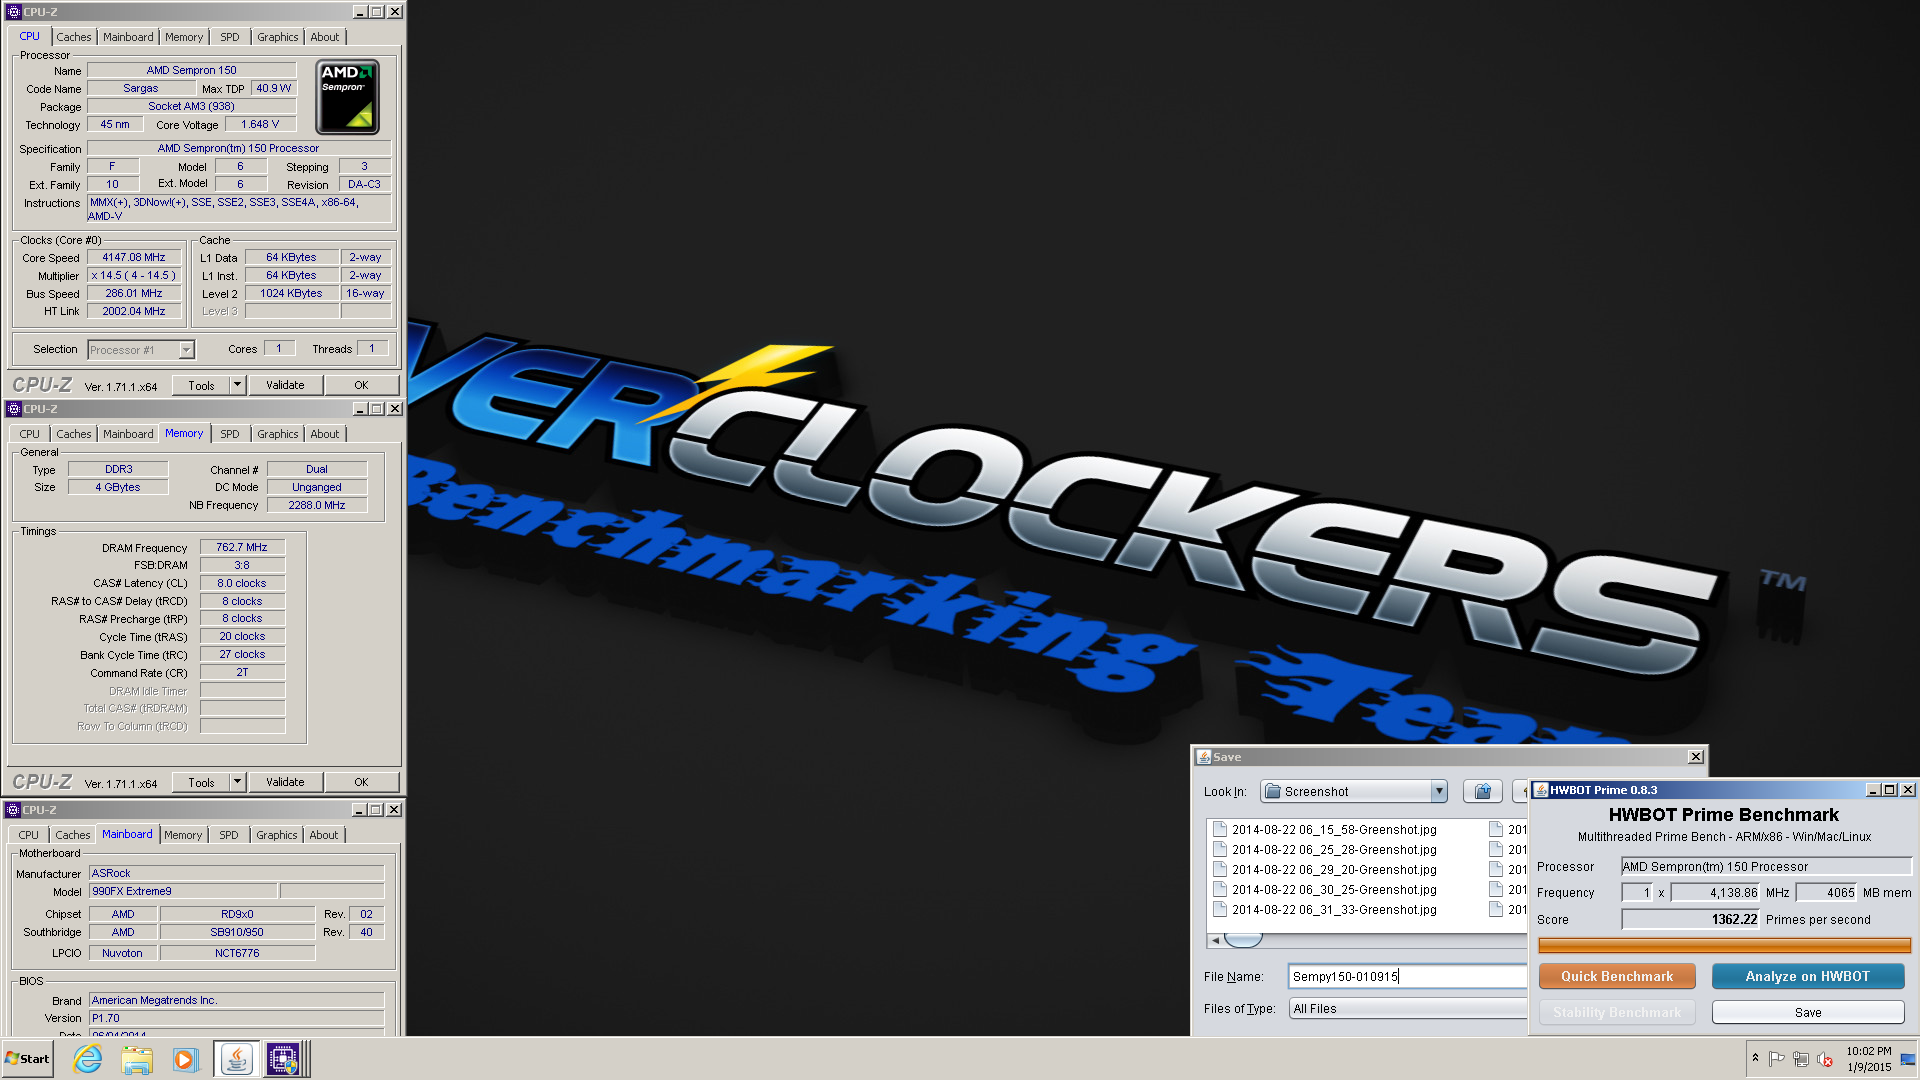Click the Internet Explorer taskbar icon
The image size is (1920, 1080).
point(87,1059)
